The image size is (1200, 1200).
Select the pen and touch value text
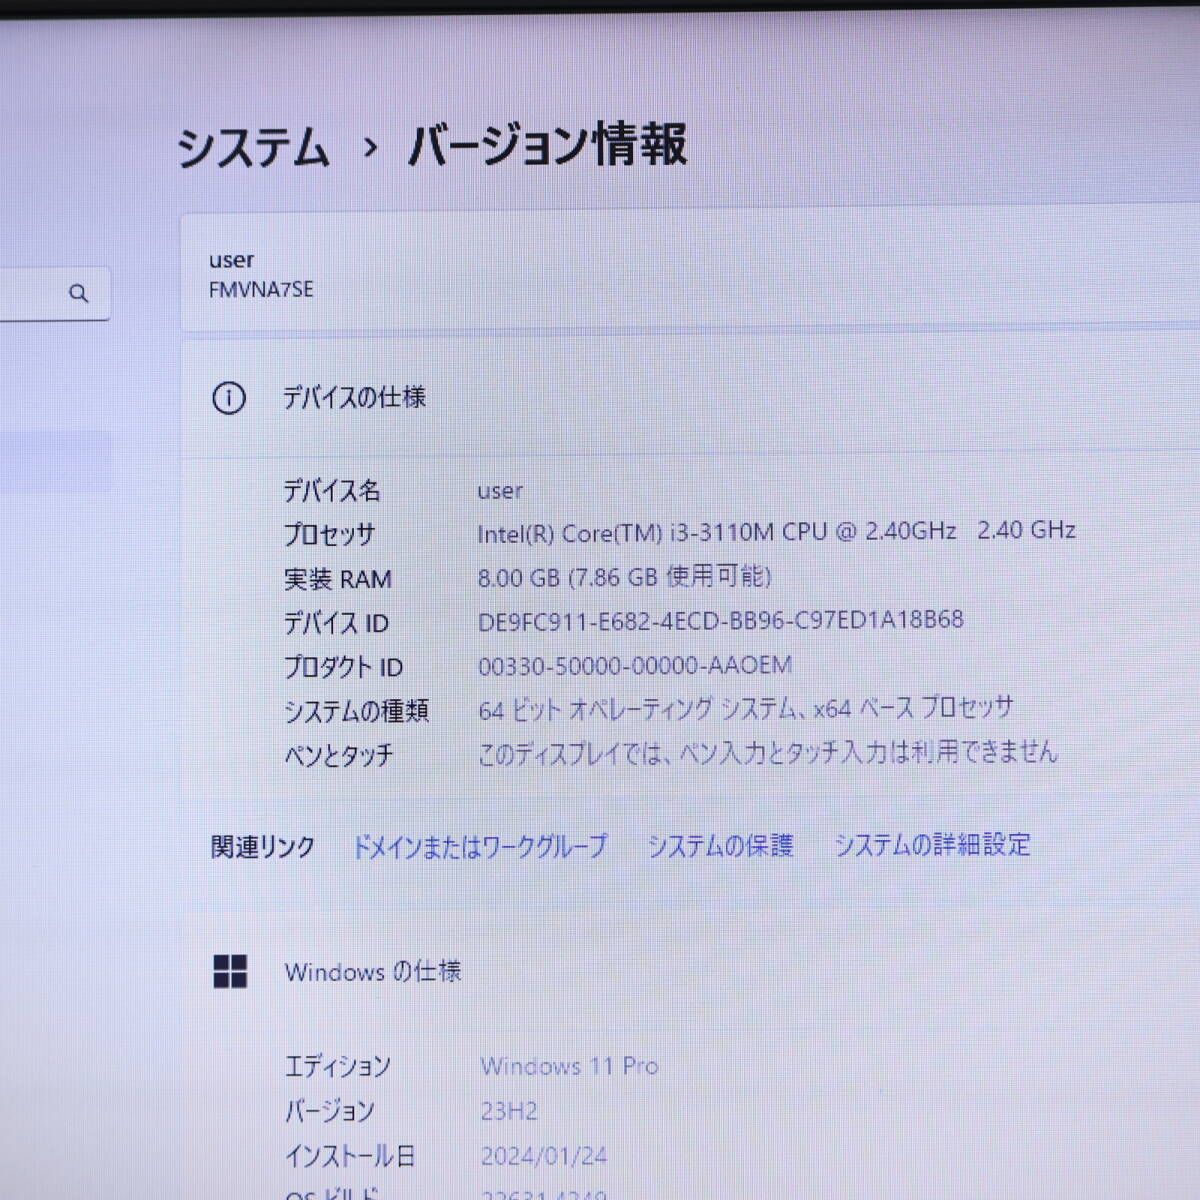(767, 752)
